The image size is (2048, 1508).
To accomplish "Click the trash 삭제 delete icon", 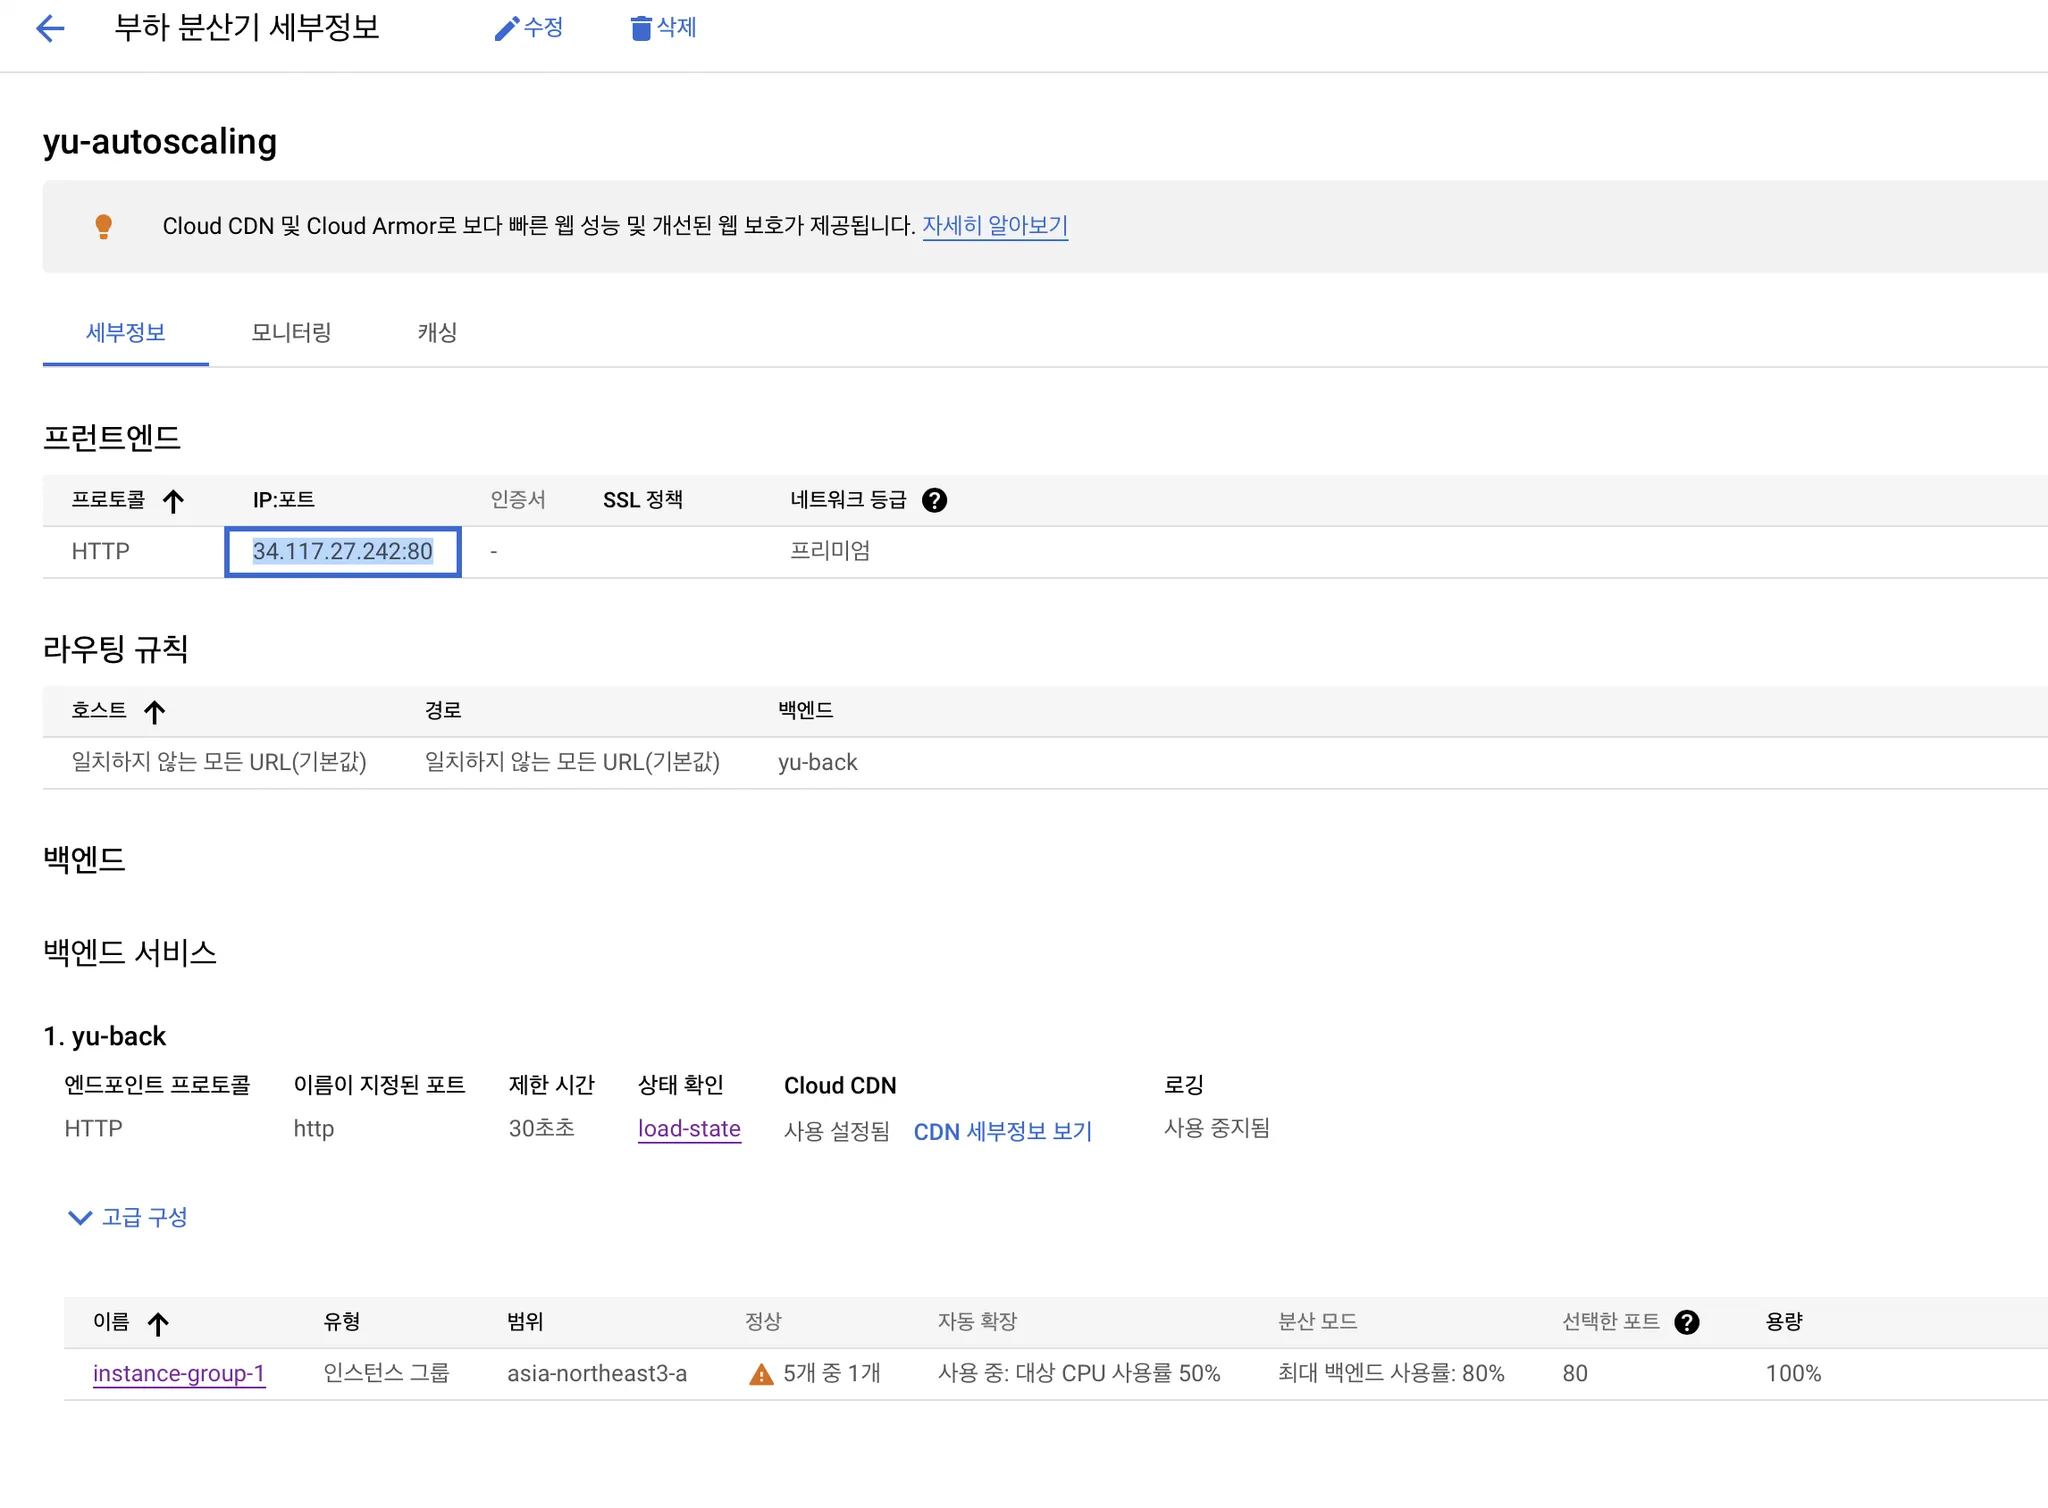I will point(641,28).
